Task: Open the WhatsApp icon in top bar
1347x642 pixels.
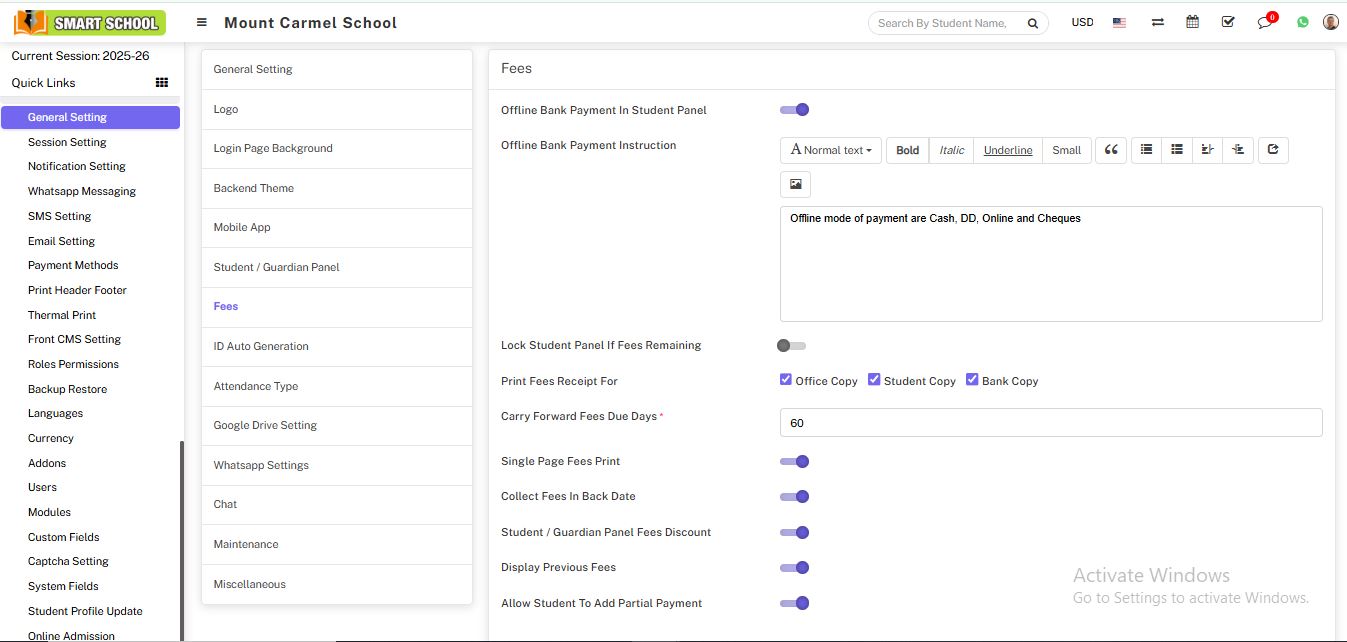Action: [x=1302, y=22]
